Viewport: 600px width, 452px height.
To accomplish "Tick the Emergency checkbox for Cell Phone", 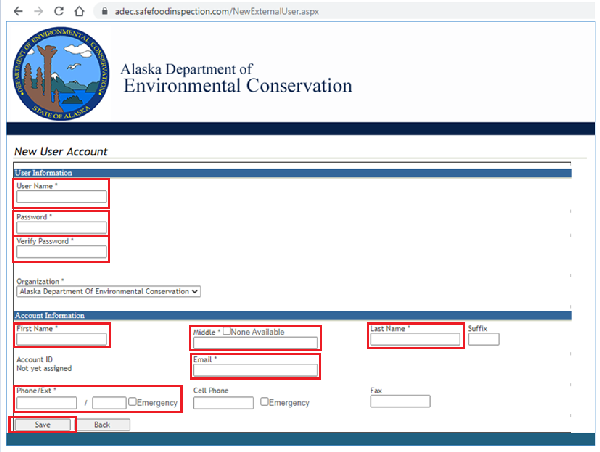I will (x=265, y=402).
